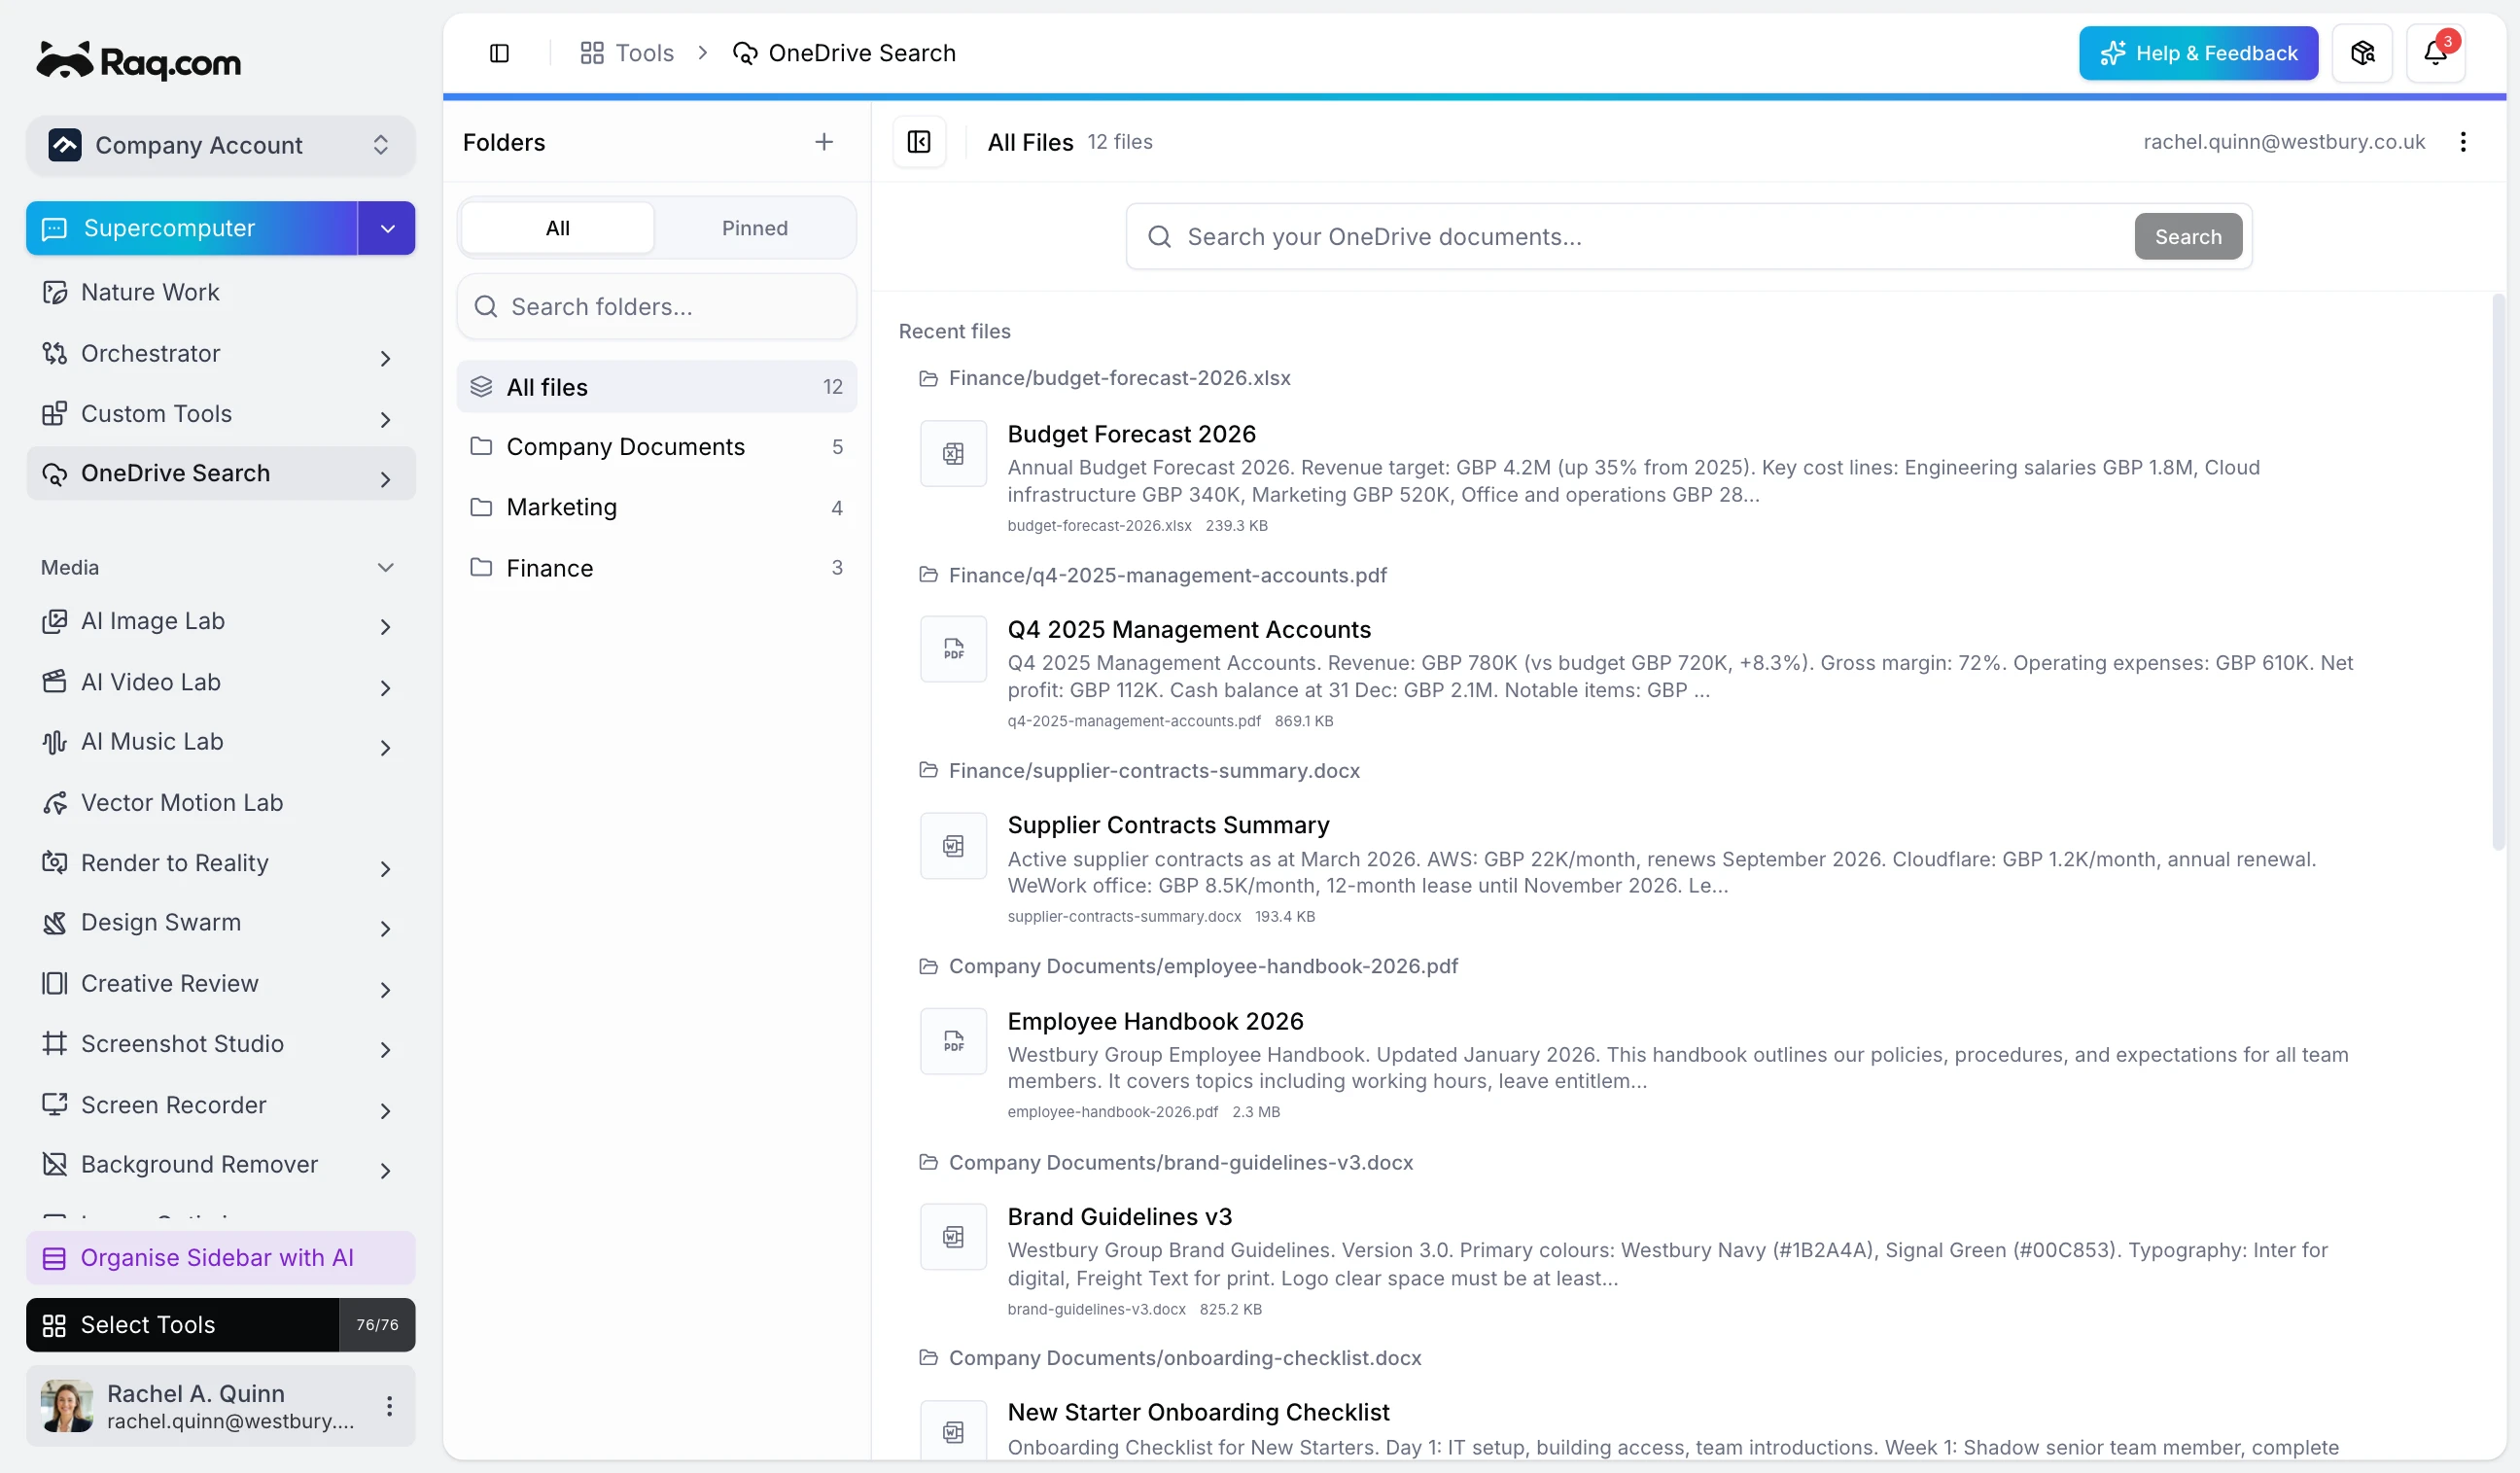Screen dimensions: 2520x1473
Task: Select OneDrive Search in the sidebar
Action: pos(220,473)
